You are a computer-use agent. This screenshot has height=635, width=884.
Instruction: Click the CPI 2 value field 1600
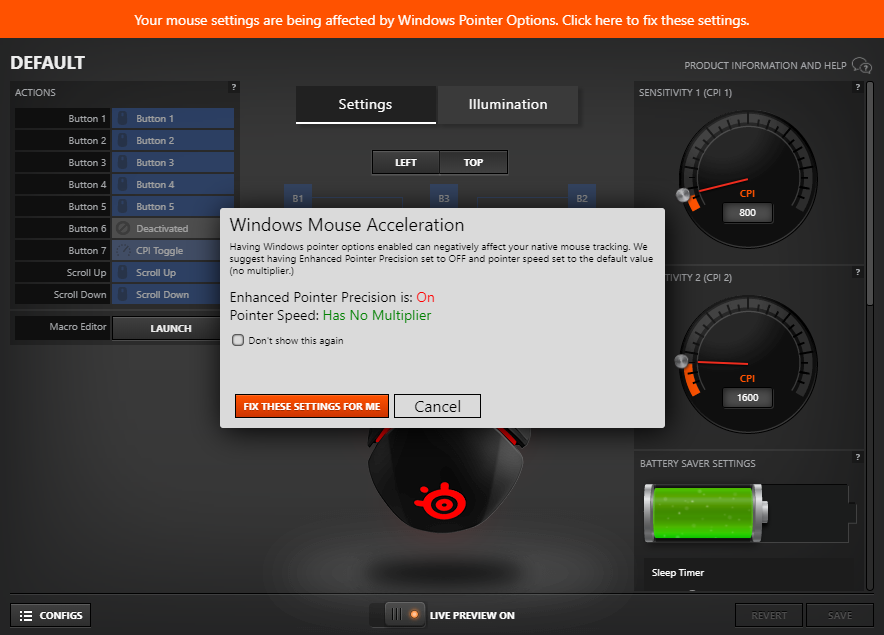pyautogui.click(x=748, y=398)
